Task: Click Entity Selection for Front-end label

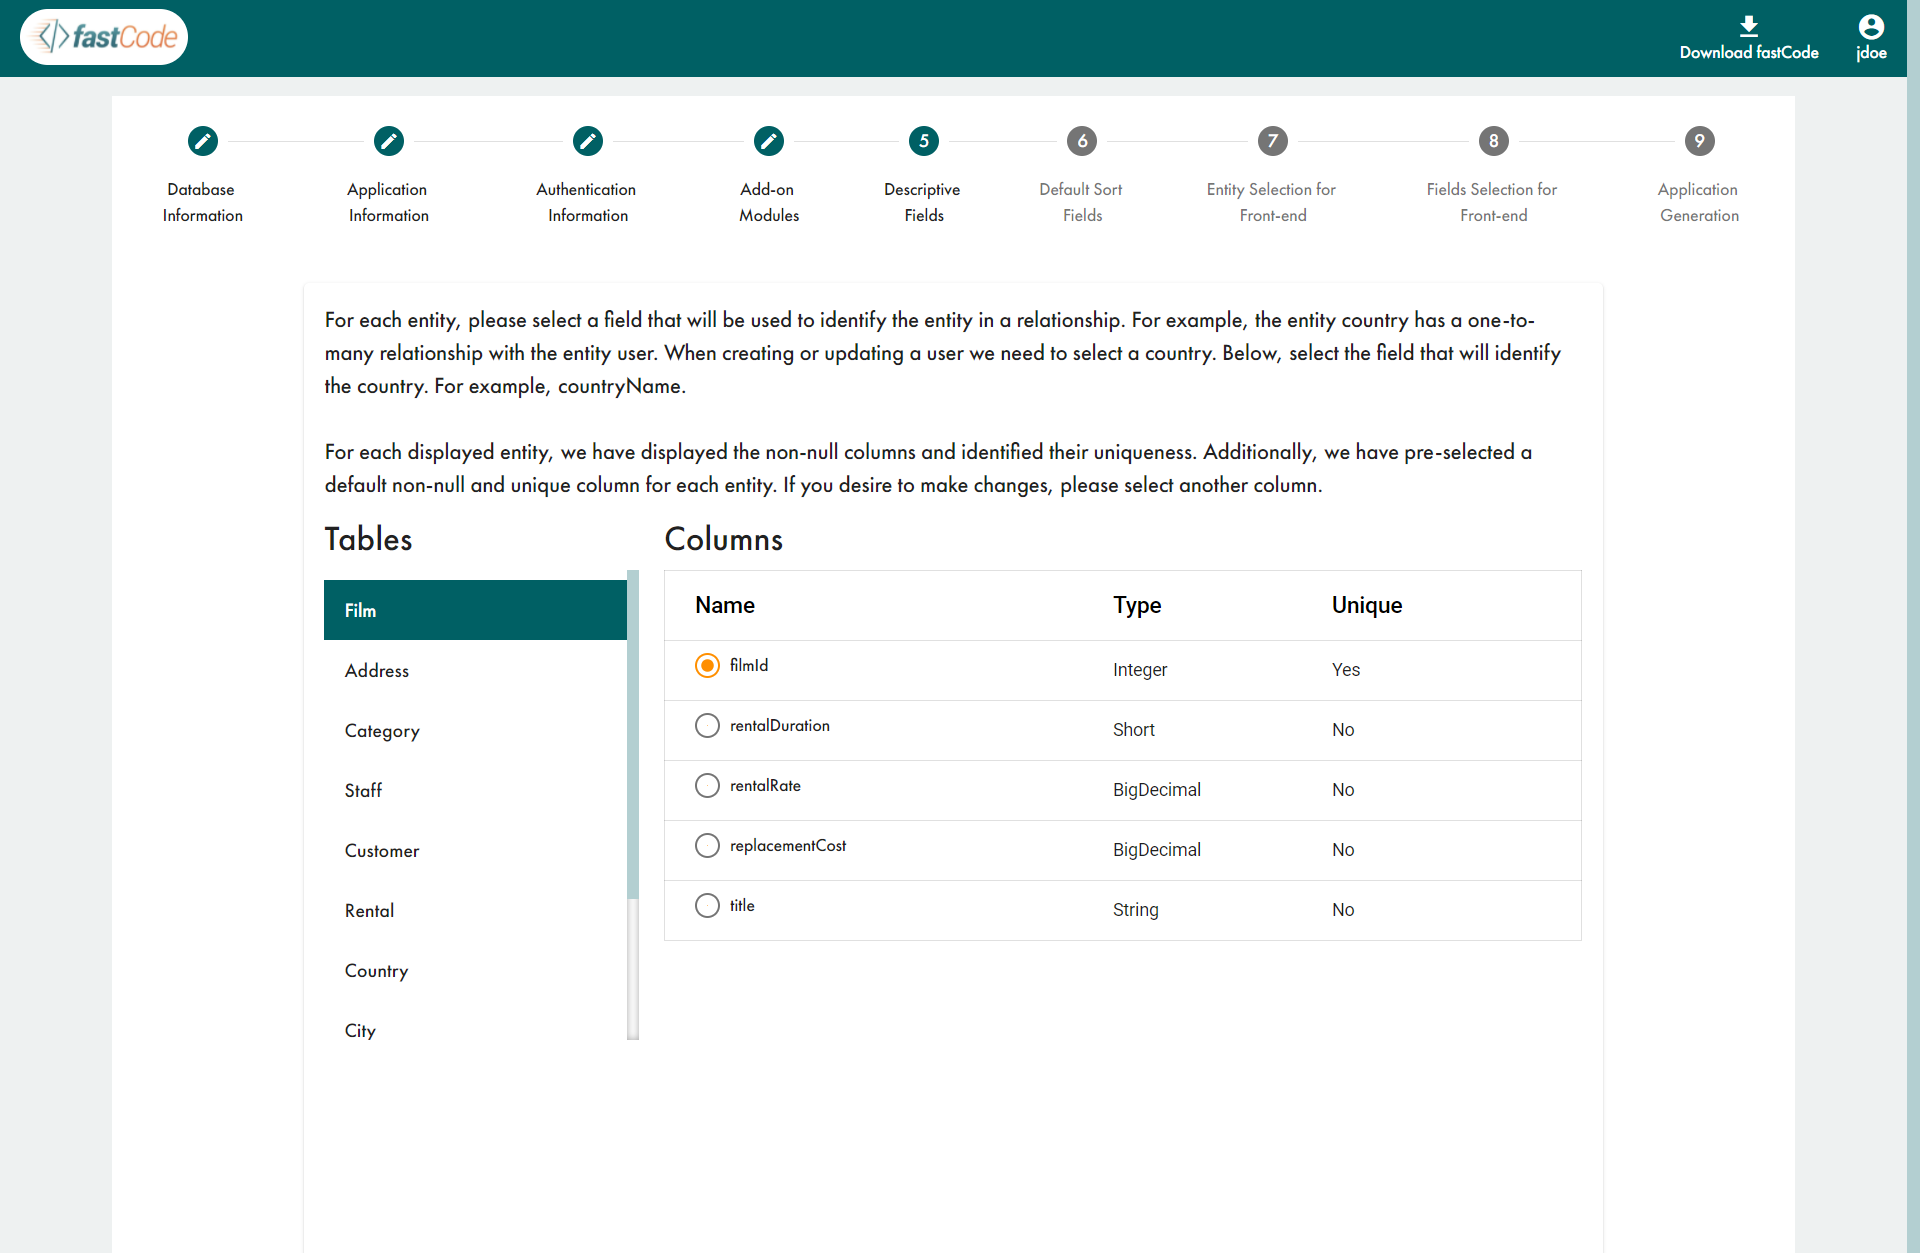Action: (x=1273, y=202)
